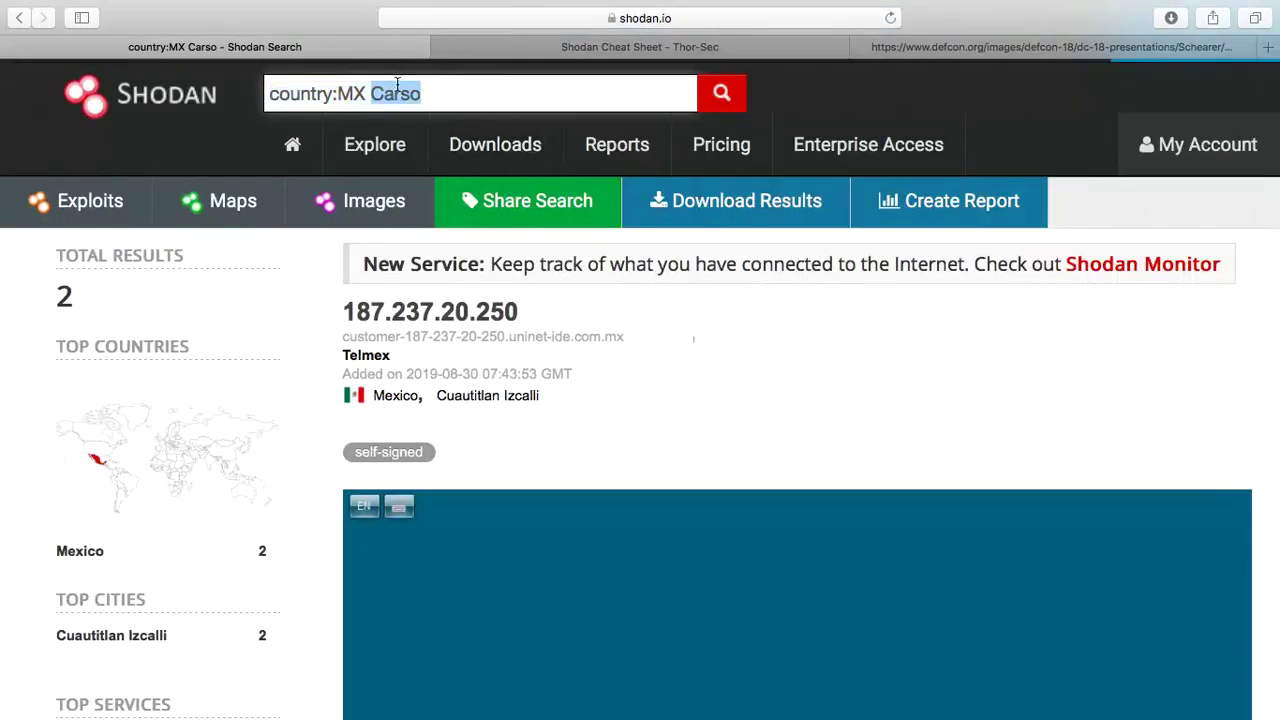
Task: Open Maps view
Action: [x=219, y=201]
